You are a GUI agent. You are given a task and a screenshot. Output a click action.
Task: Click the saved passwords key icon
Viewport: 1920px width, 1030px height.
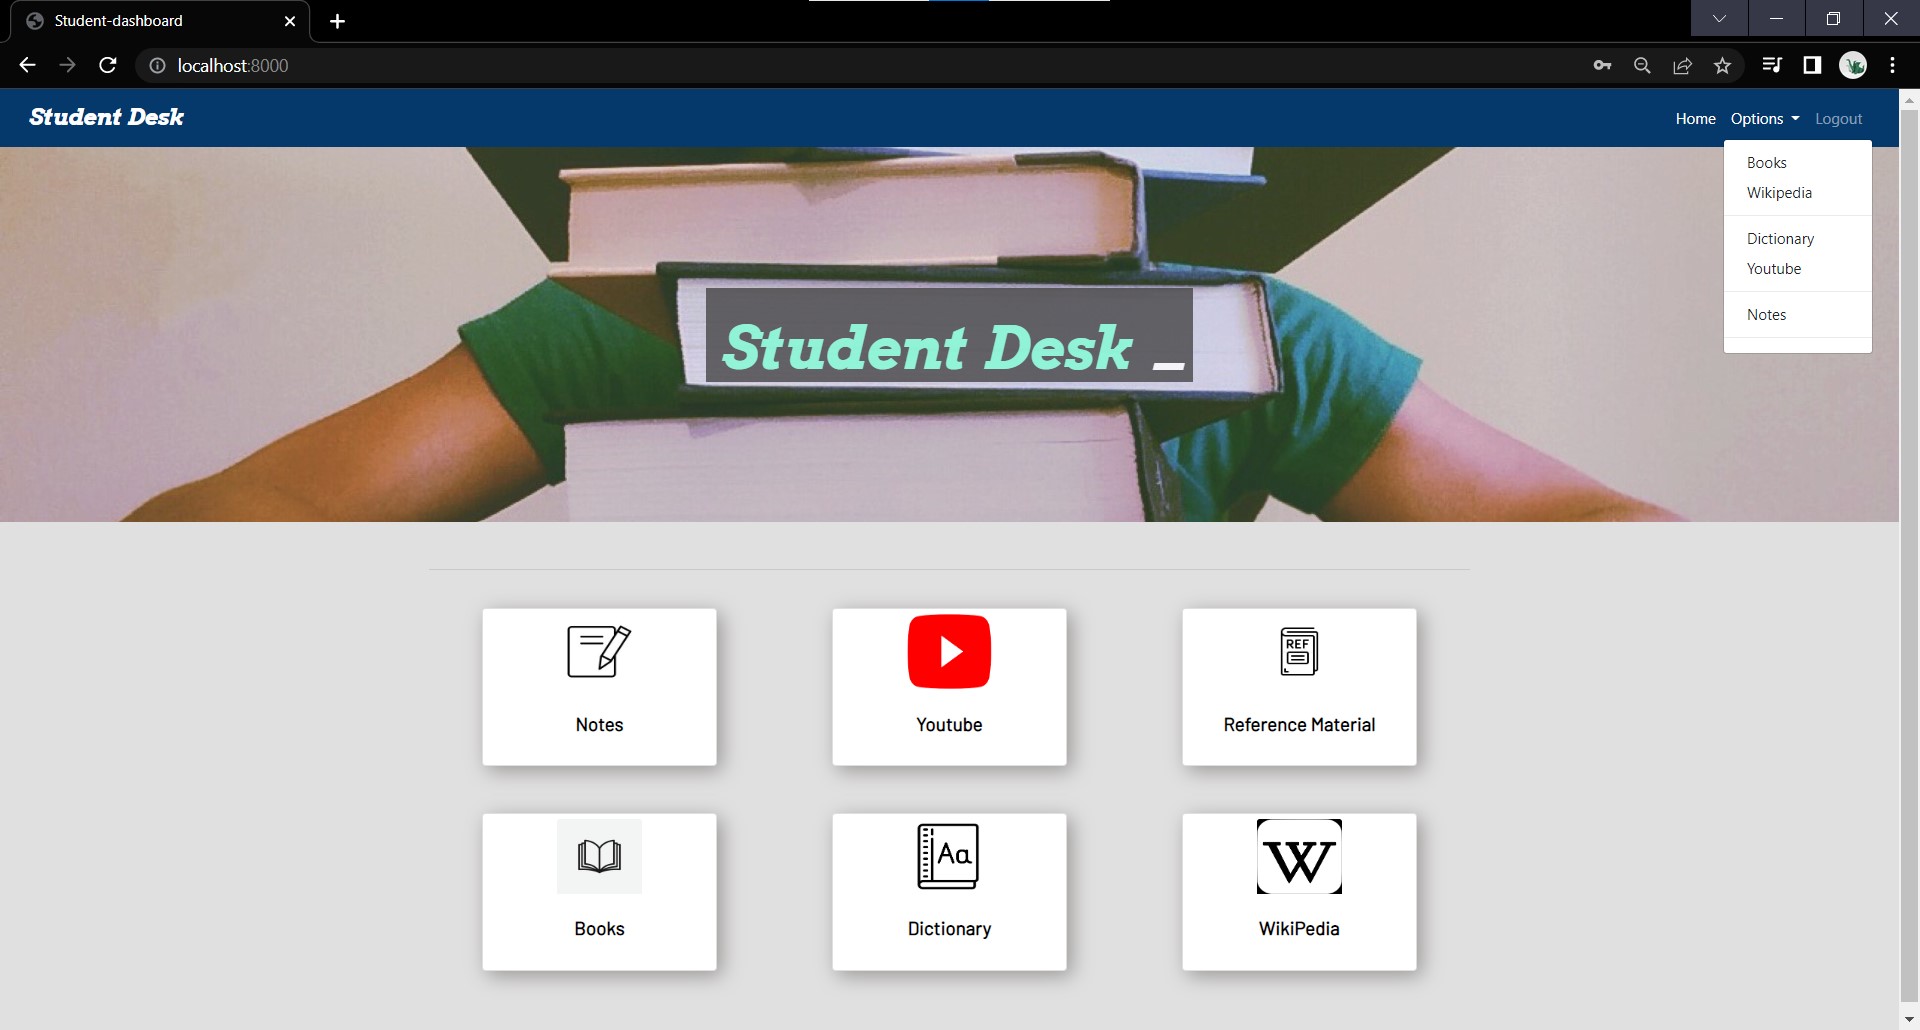click(1601, 65)
